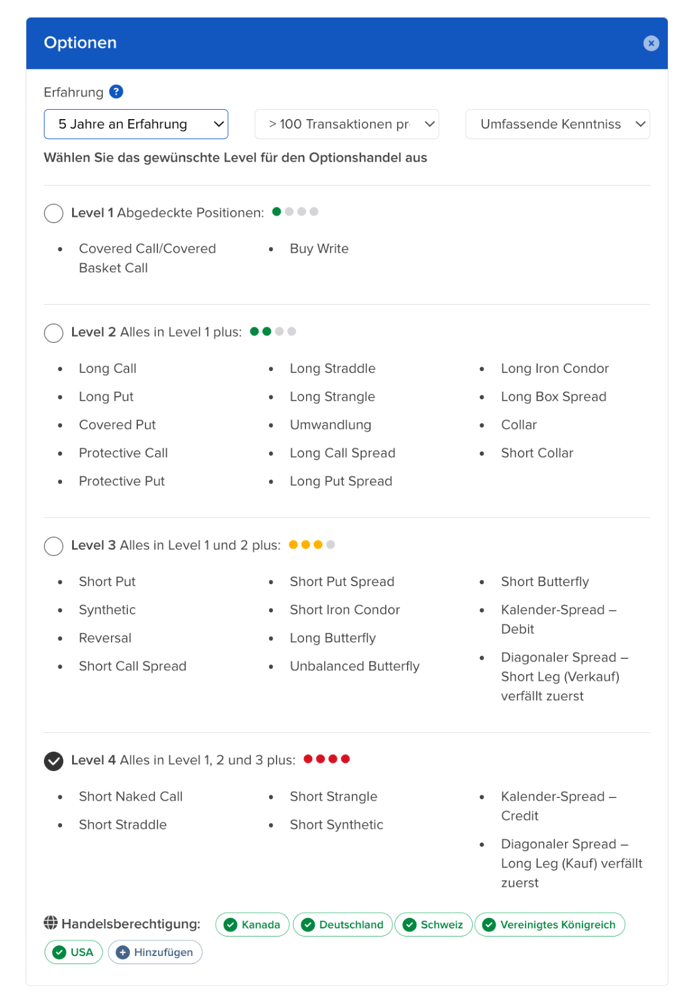Click the Kanada permission chip
Screen dimensions: 686x1003
[253, 925]
